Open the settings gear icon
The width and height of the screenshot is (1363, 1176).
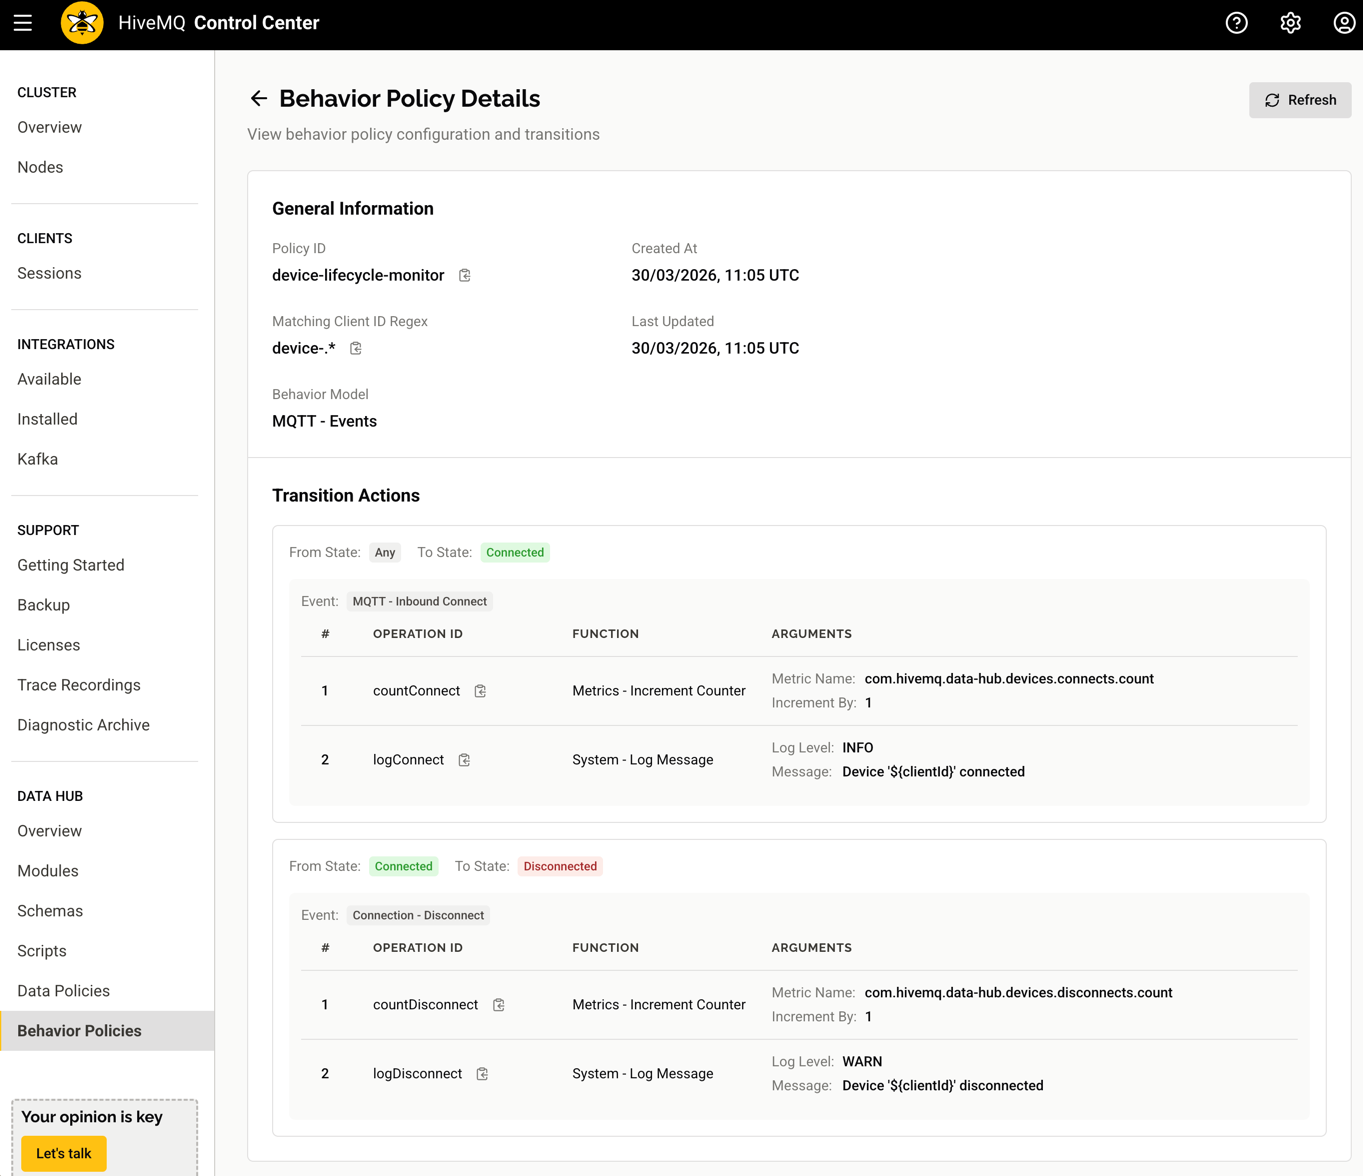1290,22
